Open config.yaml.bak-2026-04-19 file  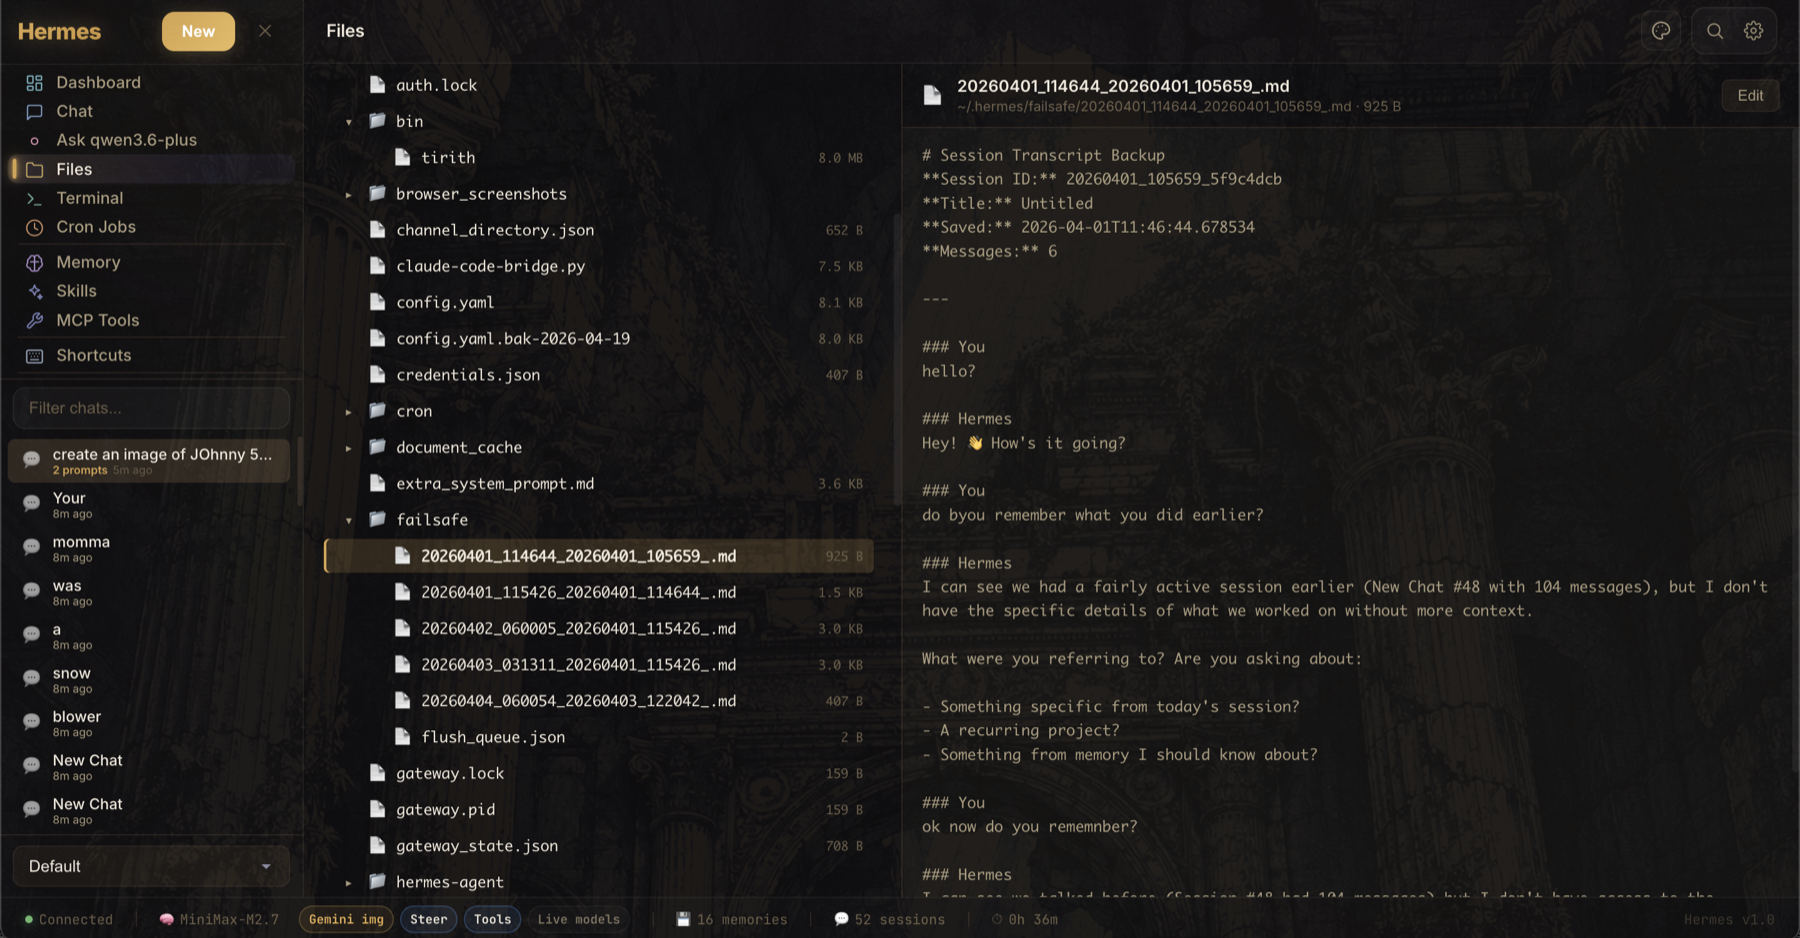[x=598, y=338]
